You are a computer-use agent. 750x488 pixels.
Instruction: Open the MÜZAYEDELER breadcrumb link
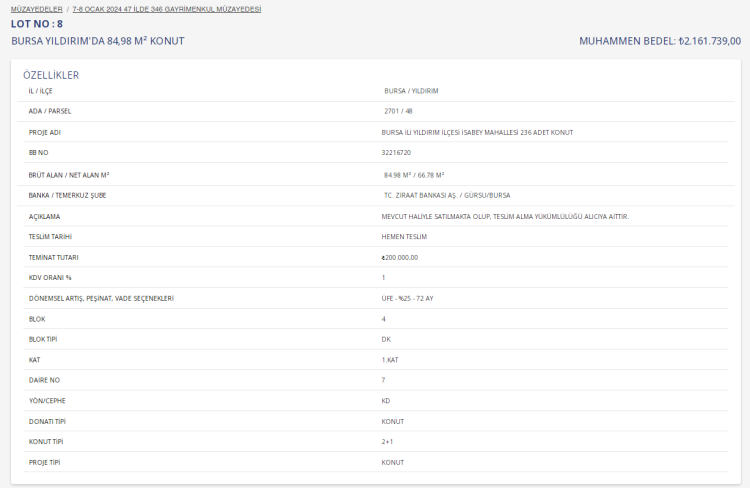tap(37, 8)
